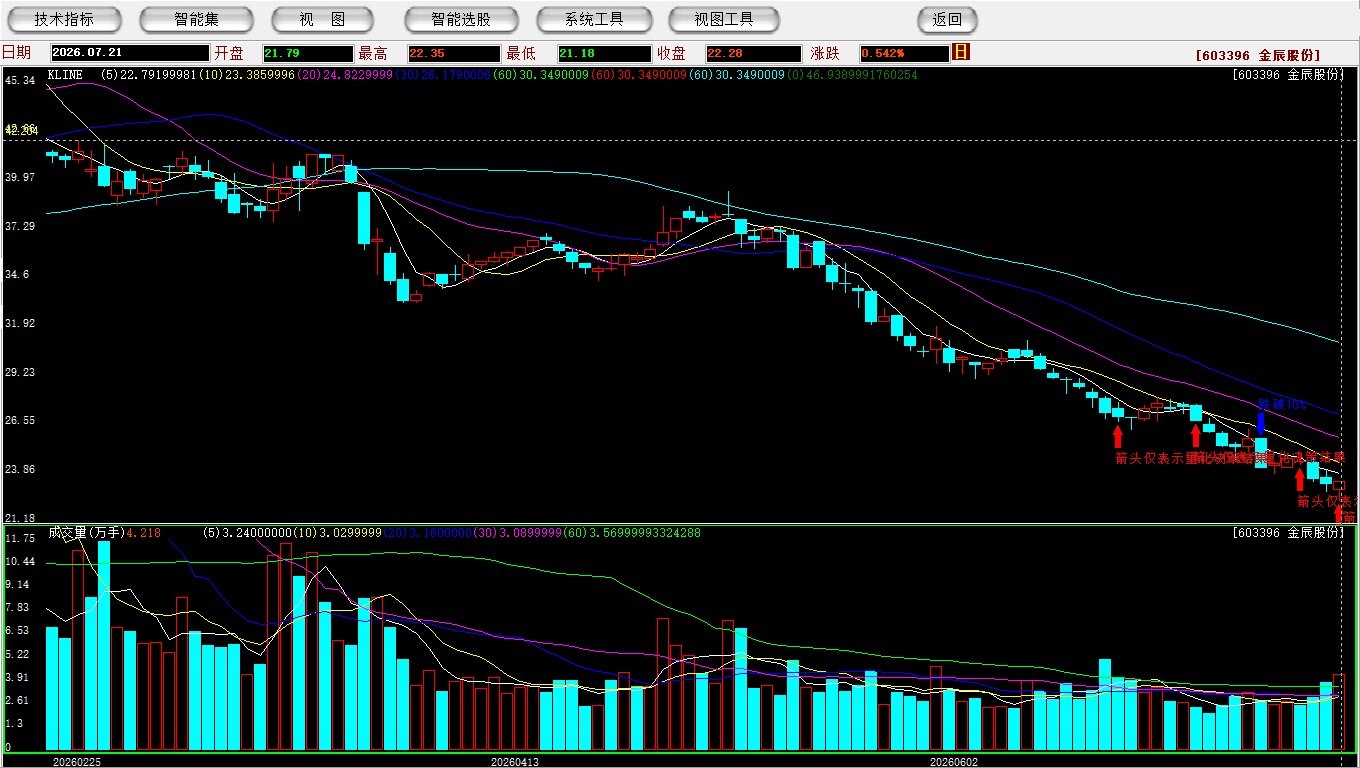Click the dark red [603396 金辰股份] header label
The height and width of the screenshot is (768, 1360).
[x=1257, y=56]
